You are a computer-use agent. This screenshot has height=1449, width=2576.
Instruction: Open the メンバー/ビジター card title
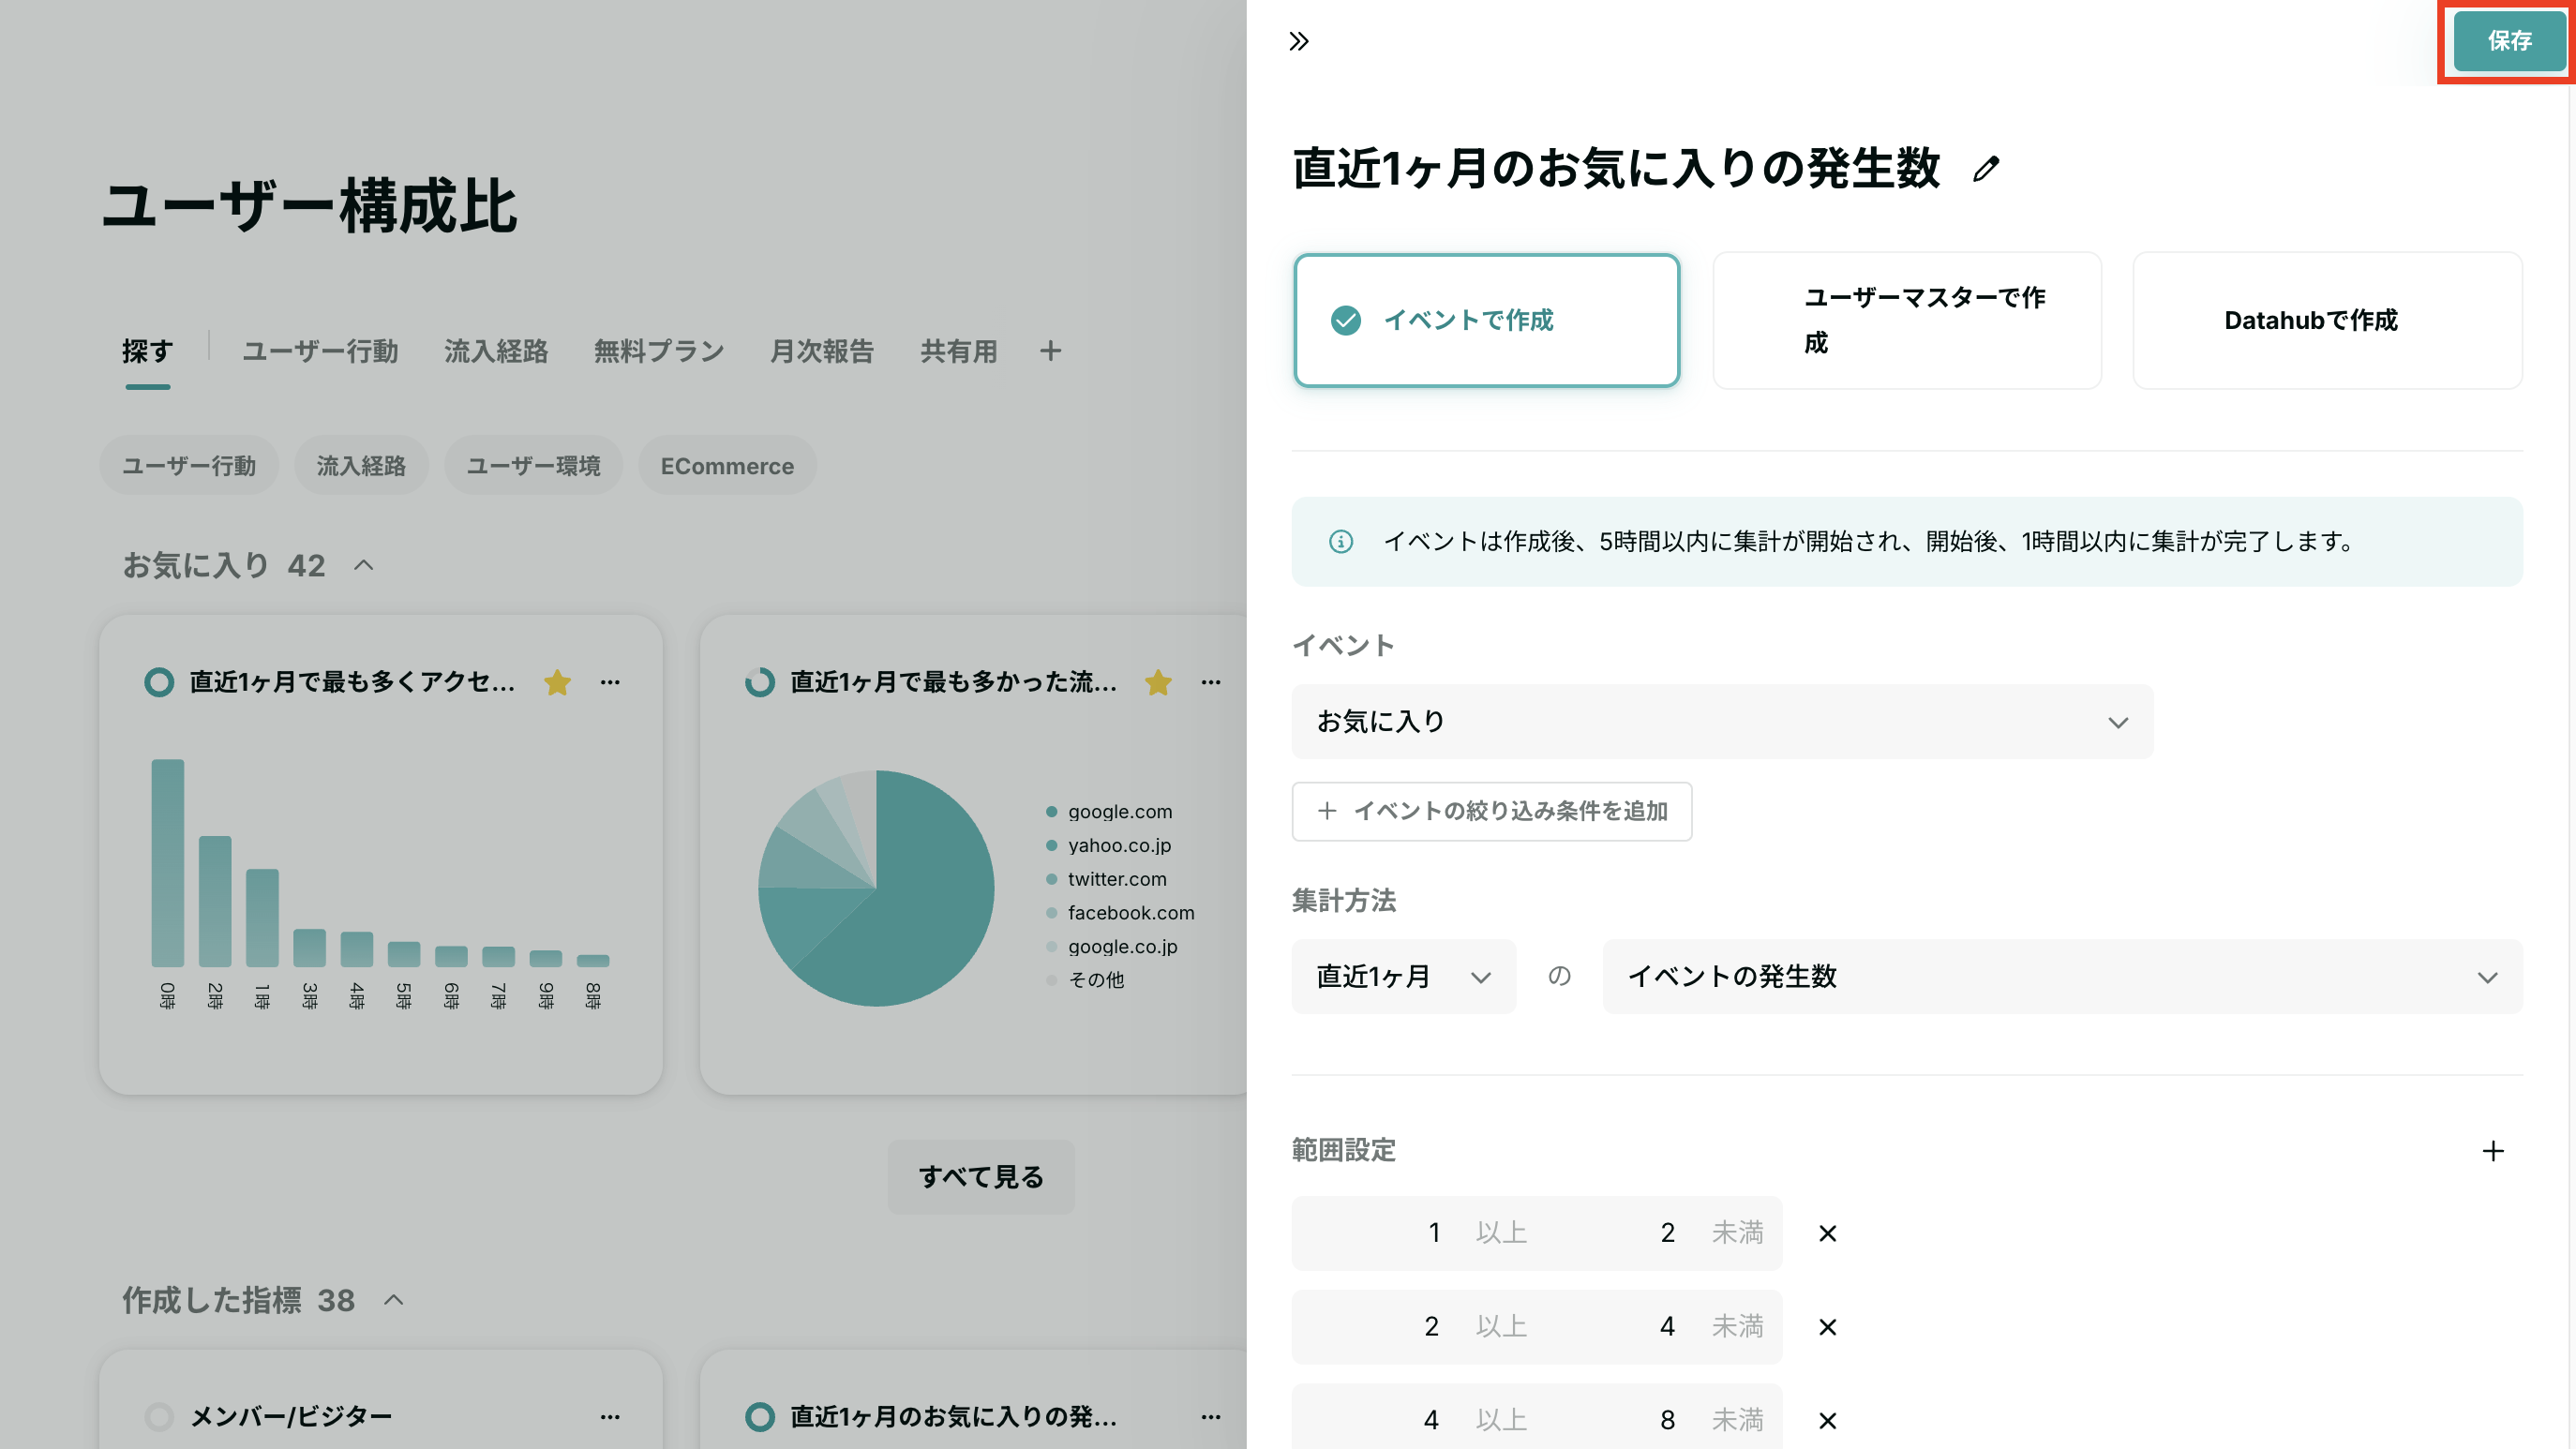coord(291,1417)
